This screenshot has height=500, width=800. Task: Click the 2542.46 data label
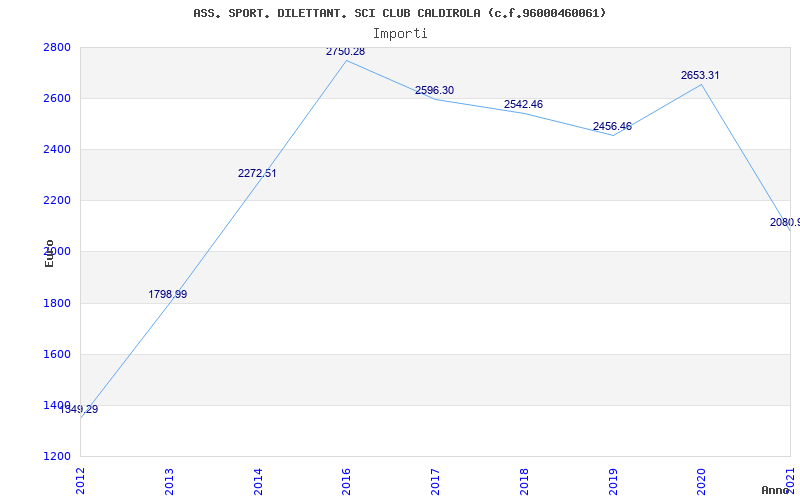pyautogui.click(x=523, y=104)
